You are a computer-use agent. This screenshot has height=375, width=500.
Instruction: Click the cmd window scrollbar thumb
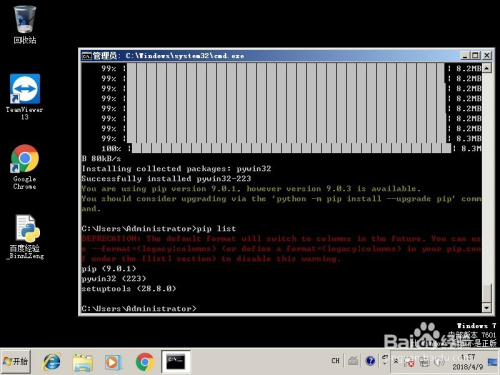point(487,293)
